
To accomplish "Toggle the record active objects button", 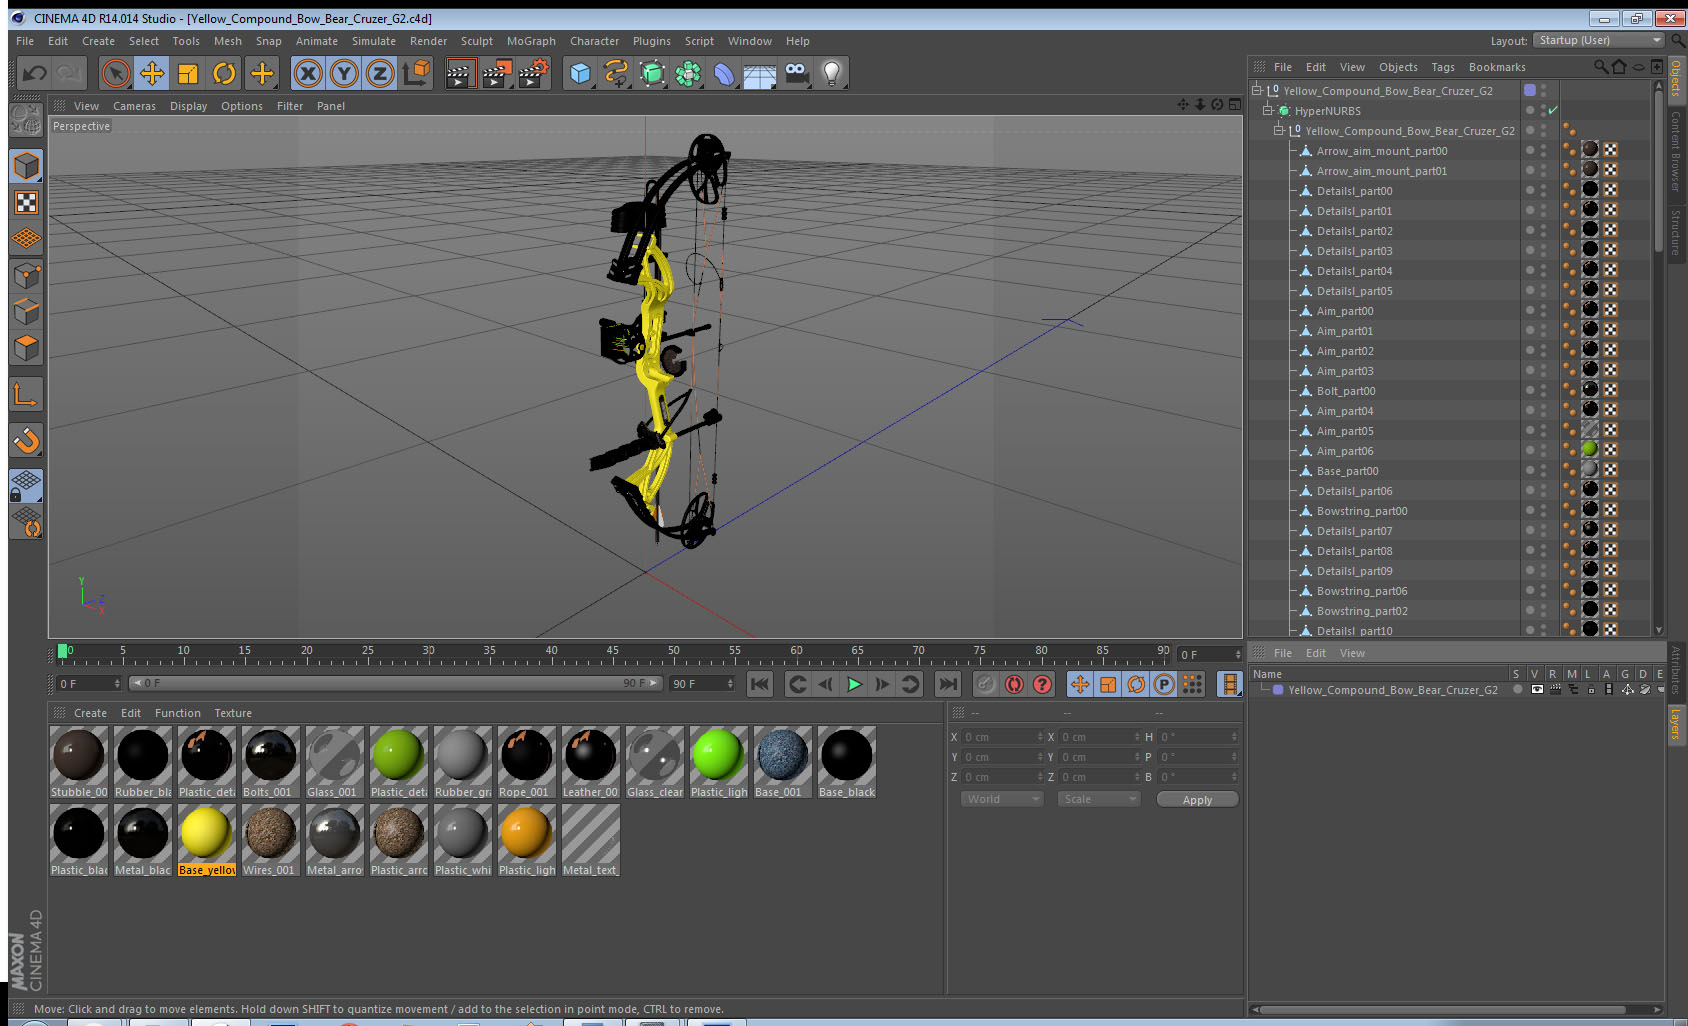I will [x=985, y=684].
